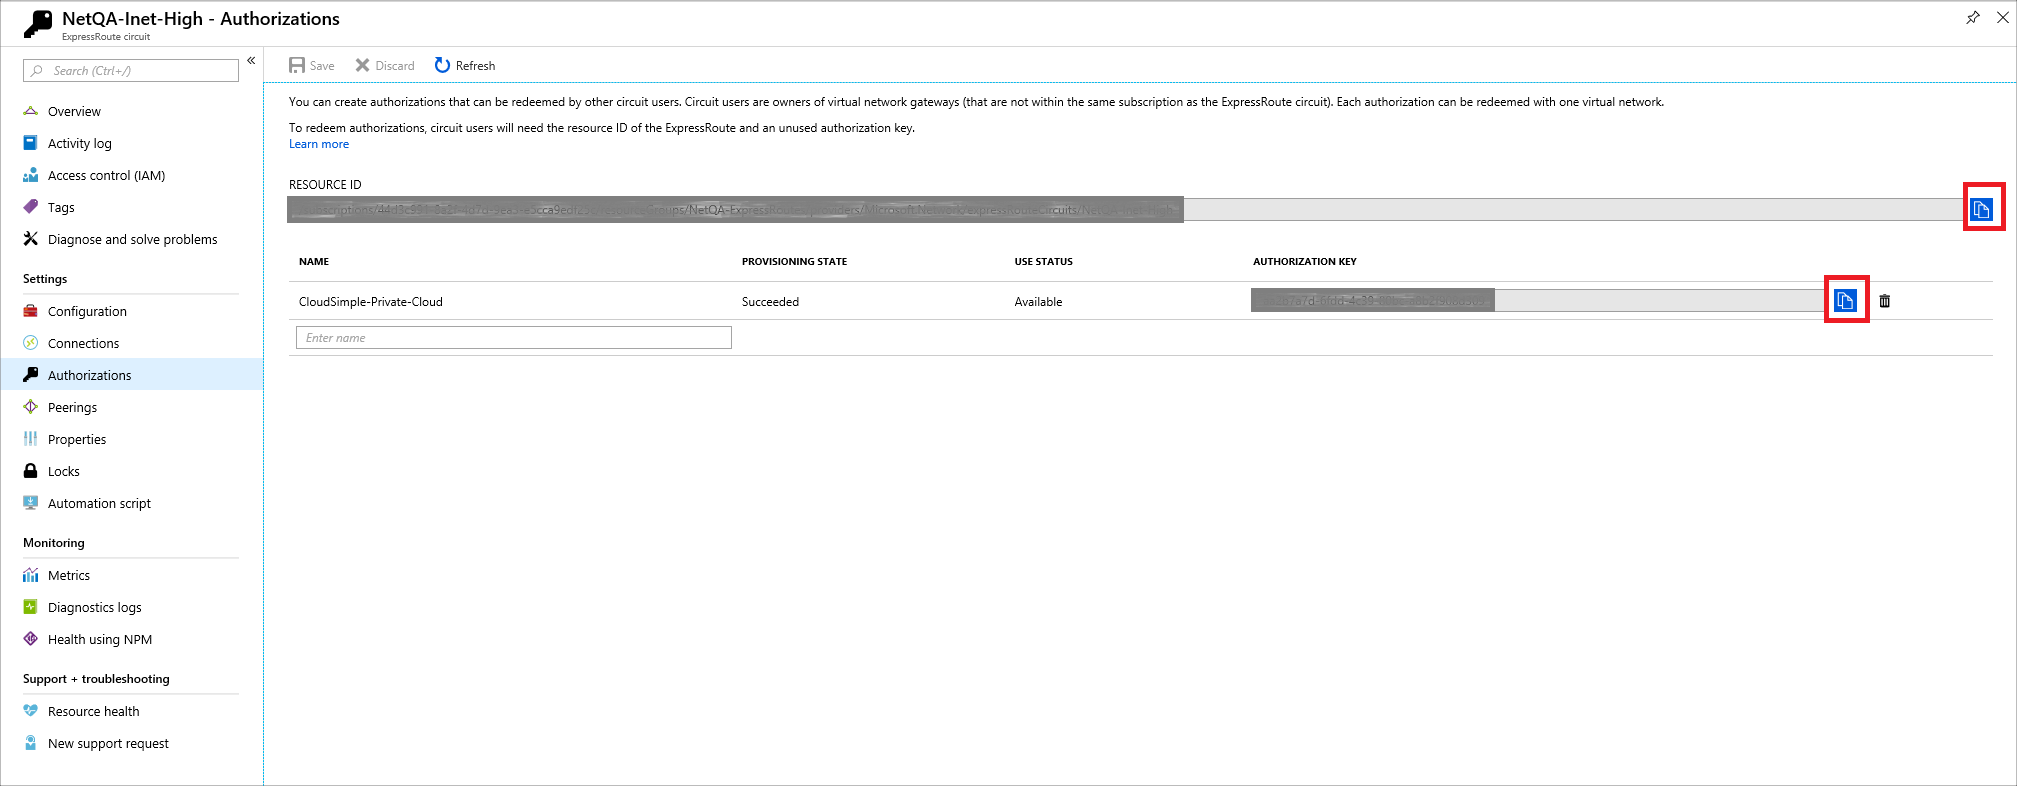2017x786 pixels.
Task: Close the Authorizations blade
Action: (x=2003, y=17)
